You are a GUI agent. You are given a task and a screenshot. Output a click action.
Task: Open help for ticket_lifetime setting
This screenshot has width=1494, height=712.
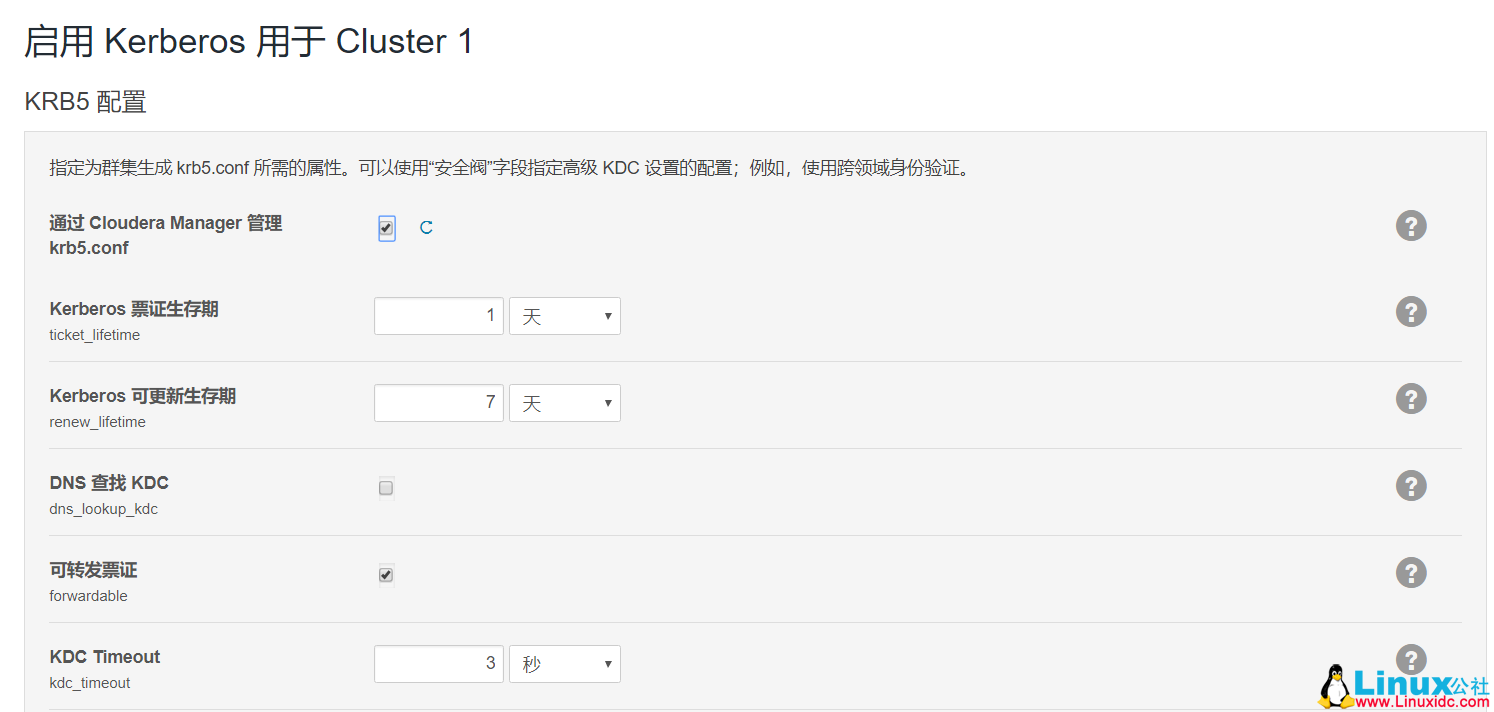1411,311
